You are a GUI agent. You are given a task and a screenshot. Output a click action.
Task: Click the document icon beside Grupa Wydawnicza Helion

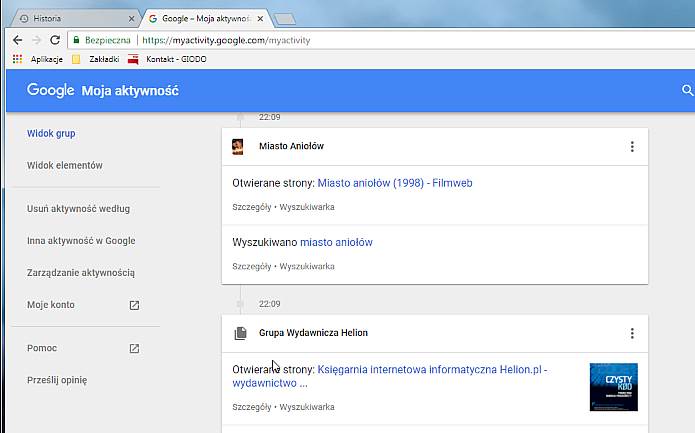pos(240,333)
